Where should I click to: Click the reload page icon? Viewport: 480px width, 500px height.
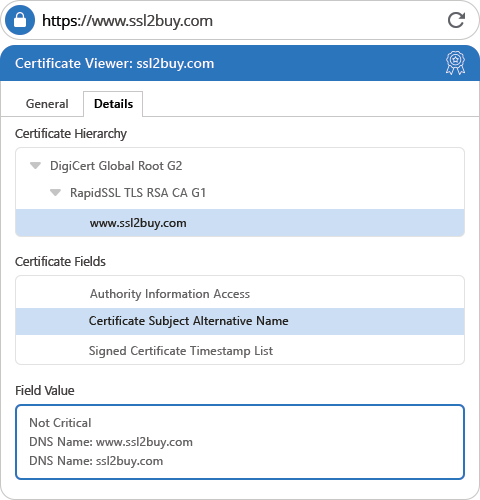pyautogui.click(x=456, y=20)
